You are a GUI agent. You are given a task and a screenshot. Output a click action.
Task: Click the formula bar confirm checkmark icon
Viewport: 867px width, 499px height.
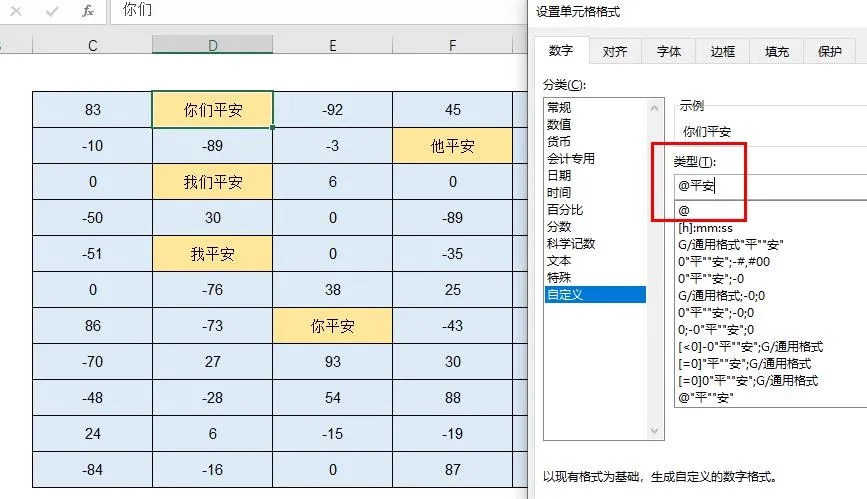52,11
